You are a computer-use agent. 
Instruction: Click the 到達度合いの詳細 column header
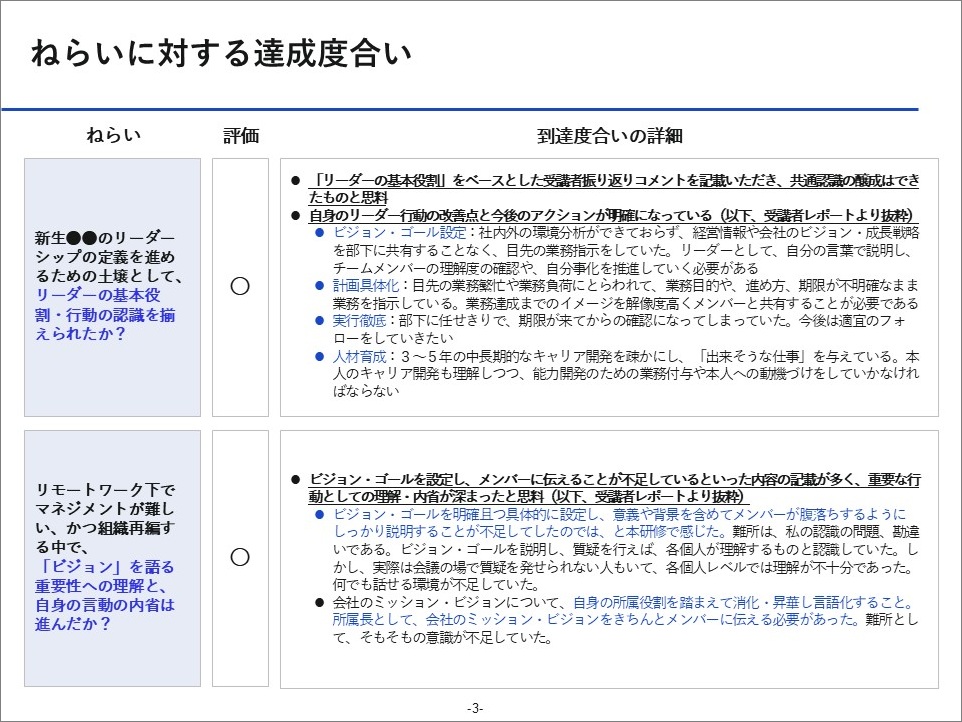pos(609,136)
